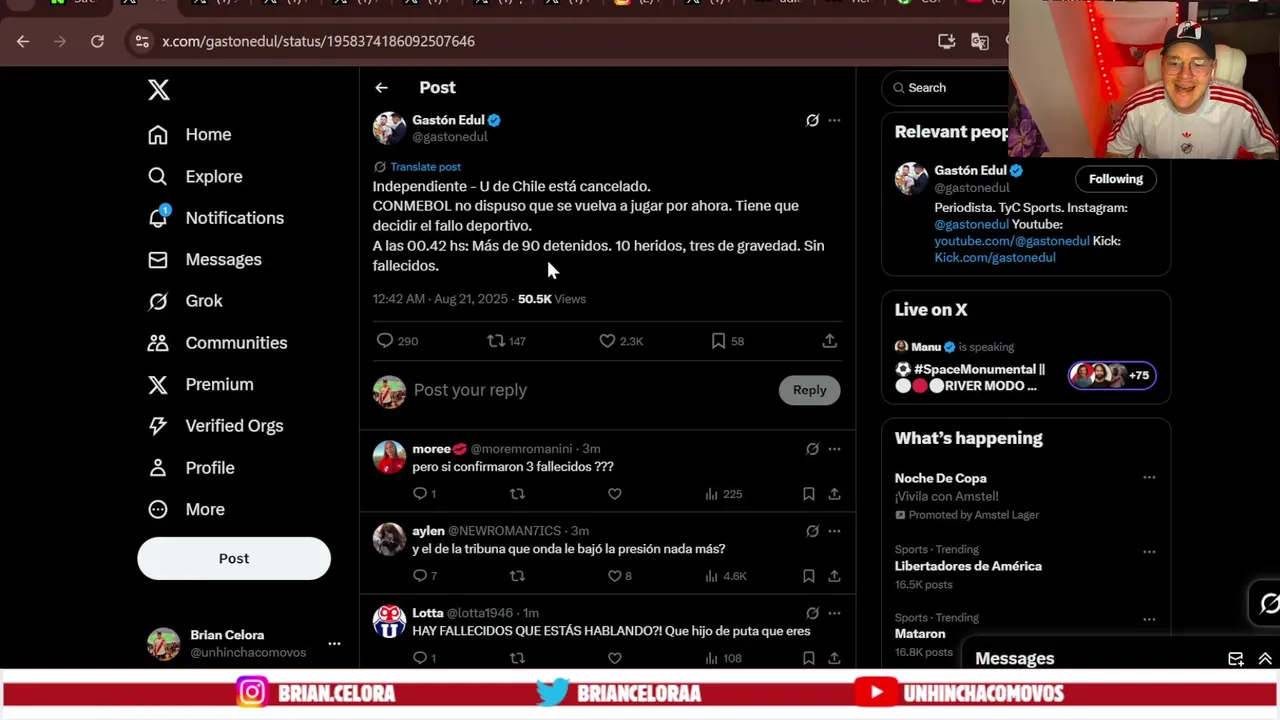Click the Reply button
This screenshot has width=1280, height=720.
coord(810,390)
